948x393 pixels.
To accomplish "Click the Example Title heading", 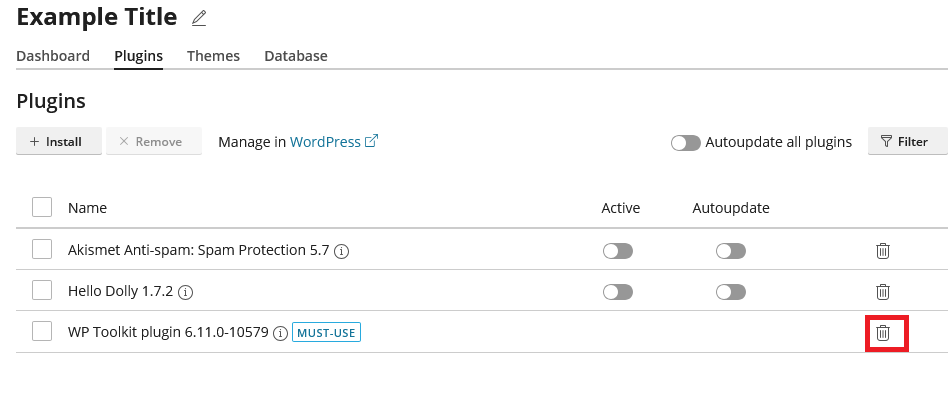I will (97, 17).
